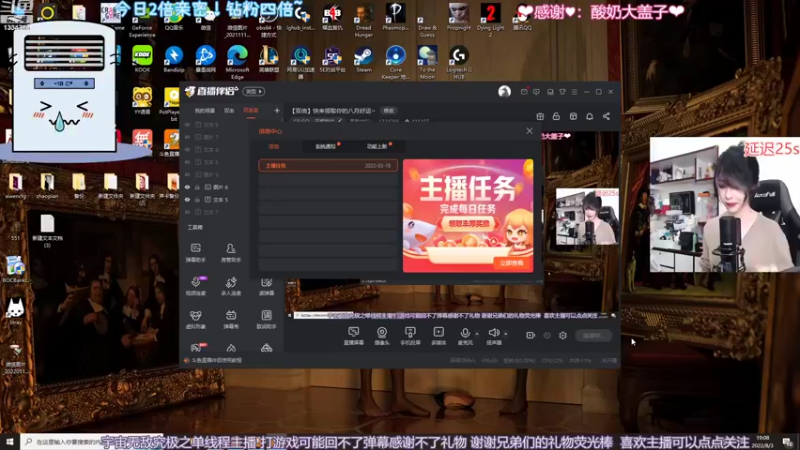Click the gift box icon in header
Image resolution: width=800 pixels, height=450 pixels.
540,116
